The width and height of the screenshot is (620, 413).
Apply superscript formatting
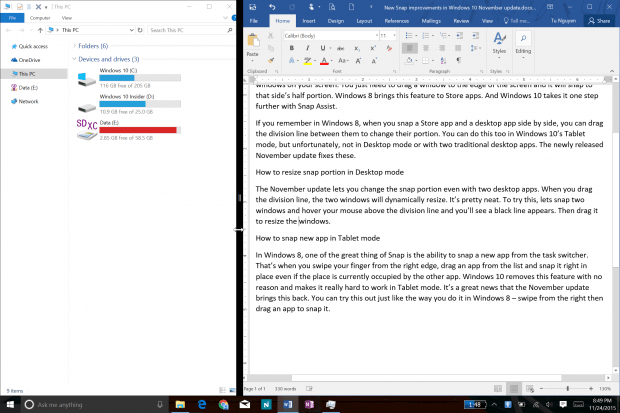tap(373, 48)
